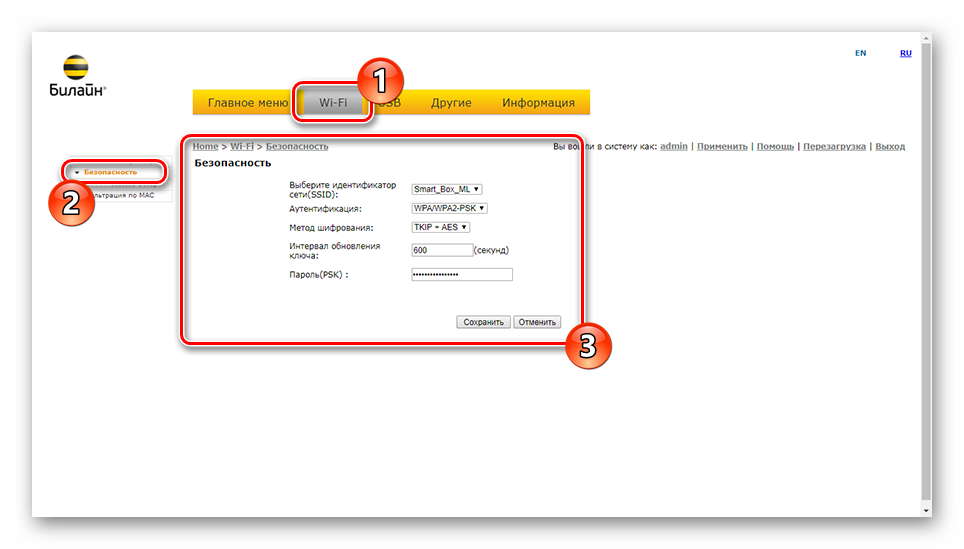Click Home in the breadcrumb
964x549 pixels.
[205, 146]
